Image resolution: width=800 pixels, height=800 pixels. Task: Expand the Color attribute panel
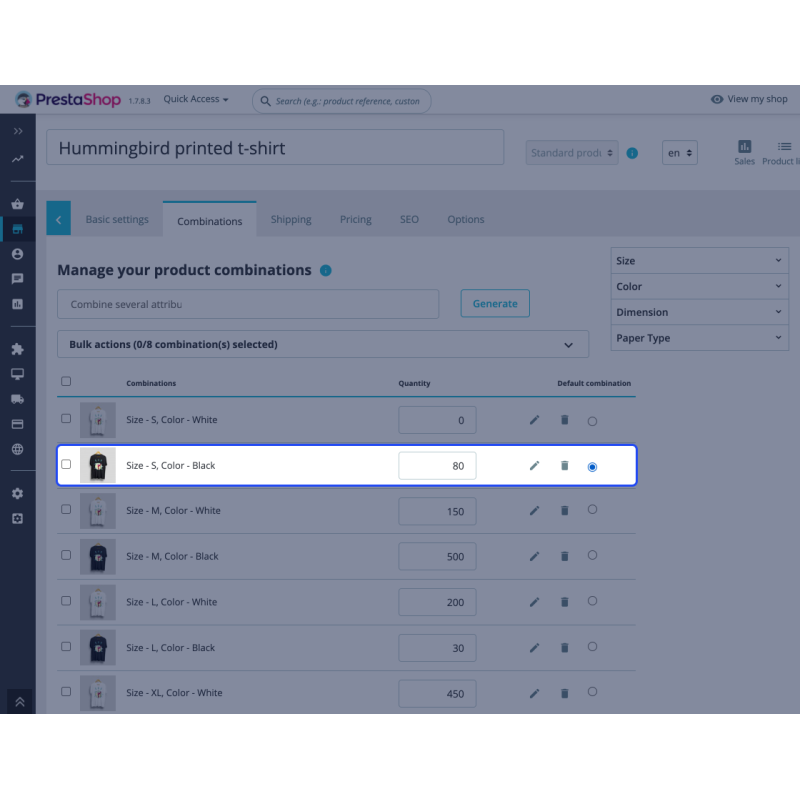pyautogui.click(x=699, y=286)
